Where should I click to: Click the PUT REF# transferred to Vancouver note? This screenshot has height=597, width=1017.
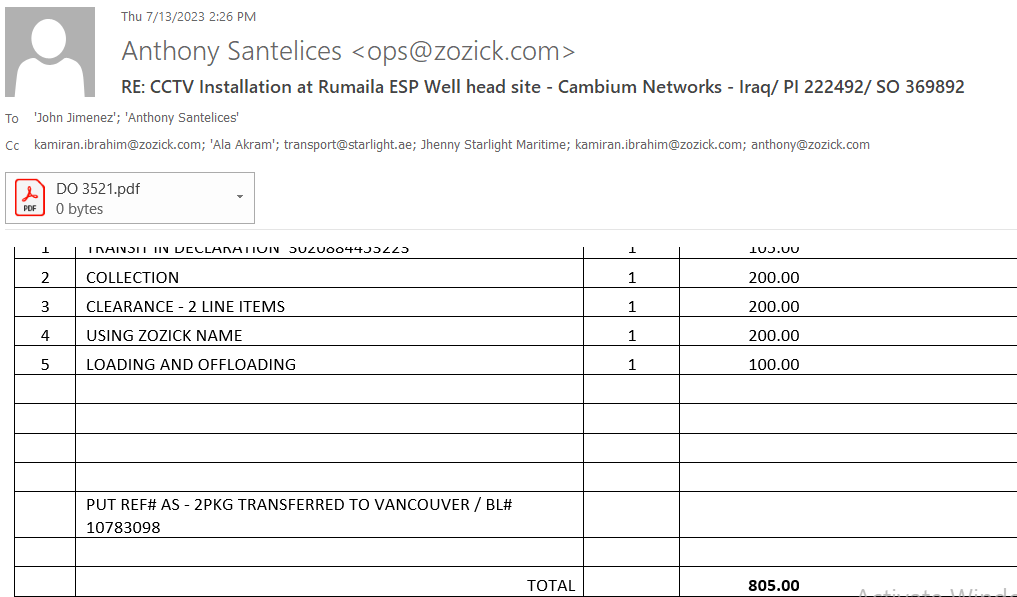coord(298,515)
